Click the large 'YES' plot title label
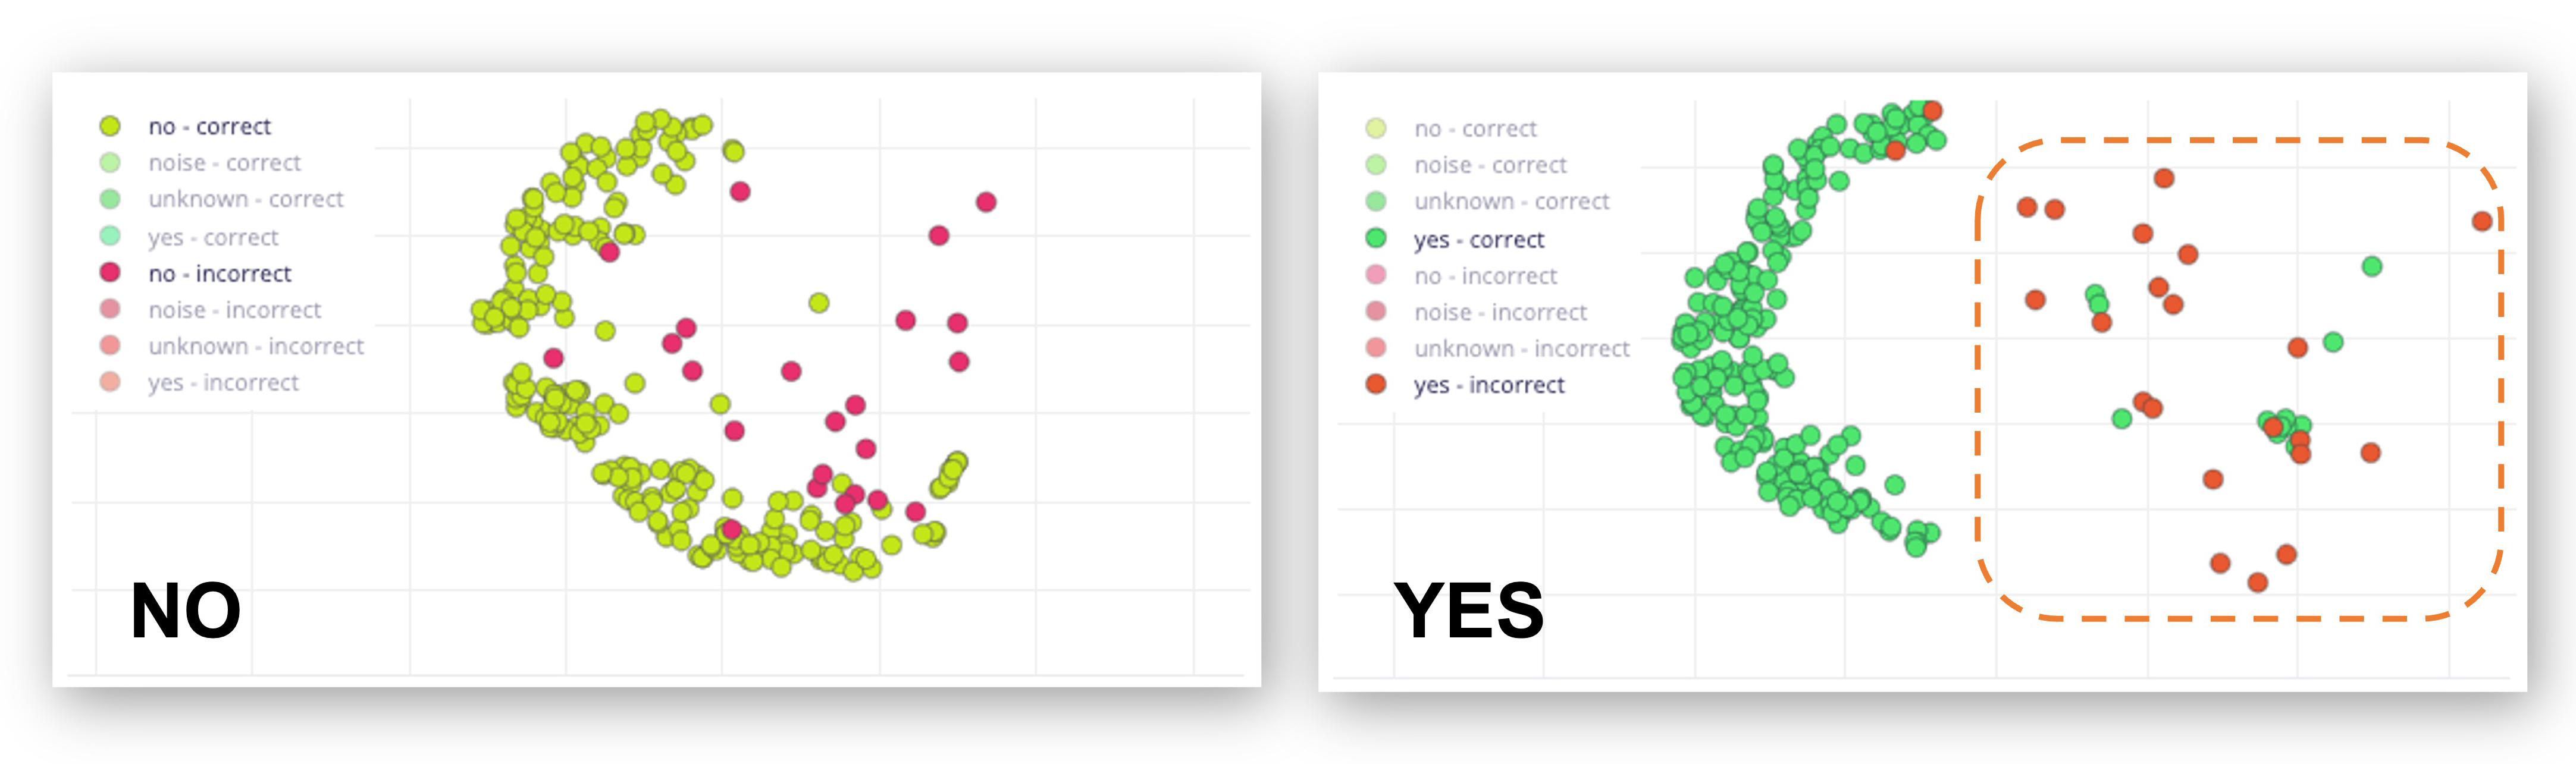Screen dimensions: 2576x764 (x=1468, y=610)
